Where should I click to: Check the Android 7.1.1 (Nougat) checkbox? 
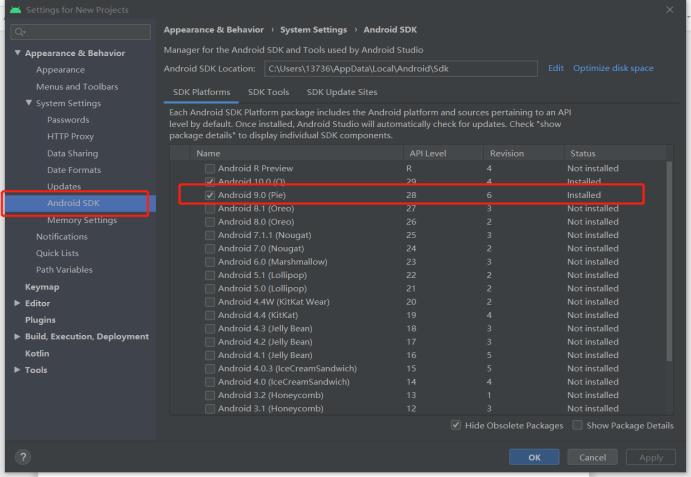(x=210, y=235)
